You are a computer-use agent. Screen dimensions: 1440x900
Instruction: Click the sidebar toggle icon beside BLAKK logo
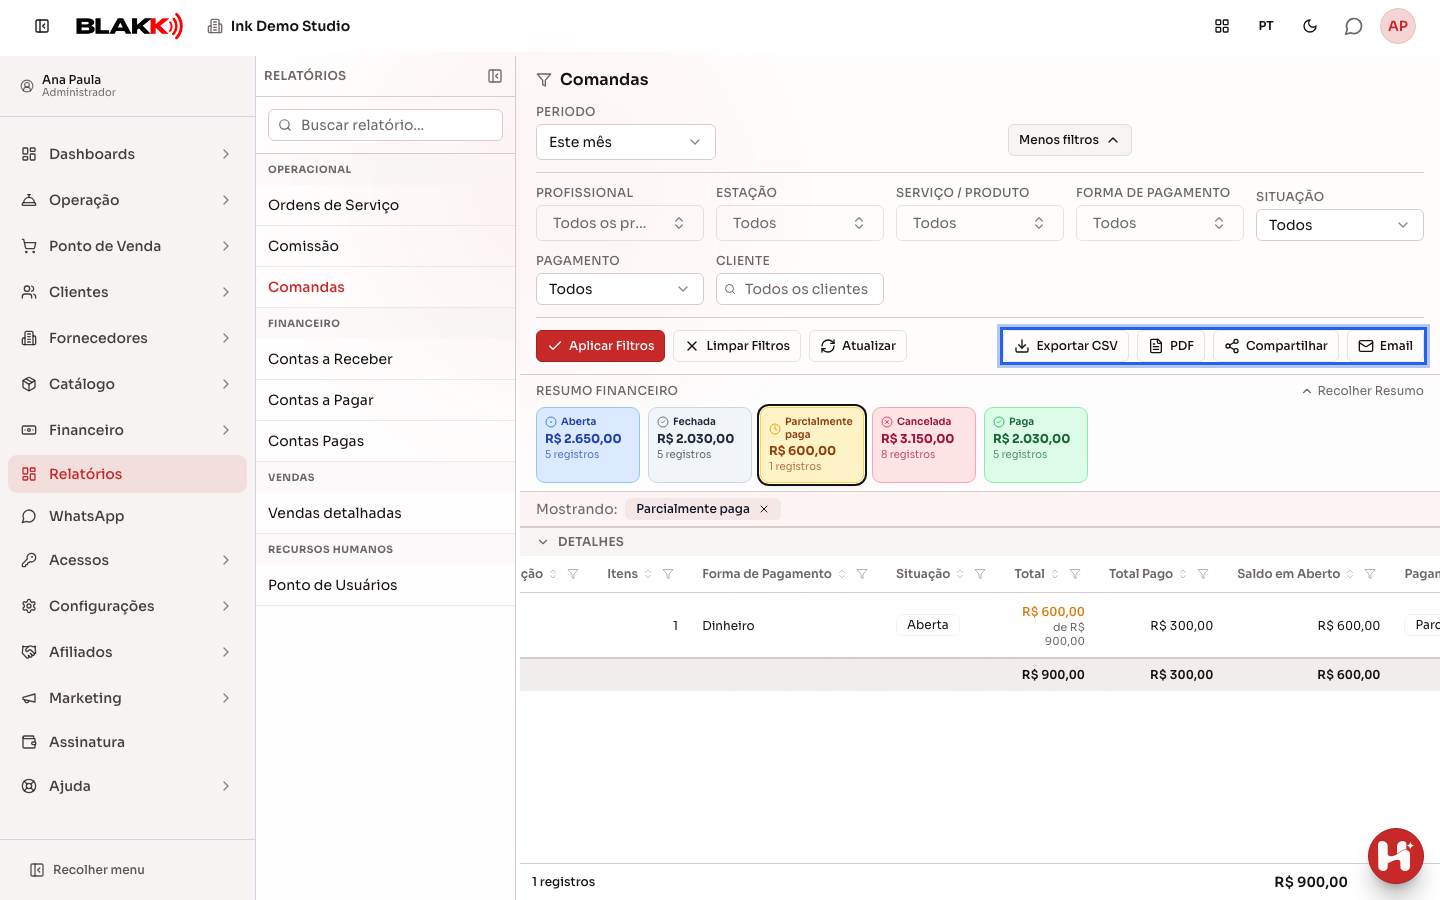42,26
